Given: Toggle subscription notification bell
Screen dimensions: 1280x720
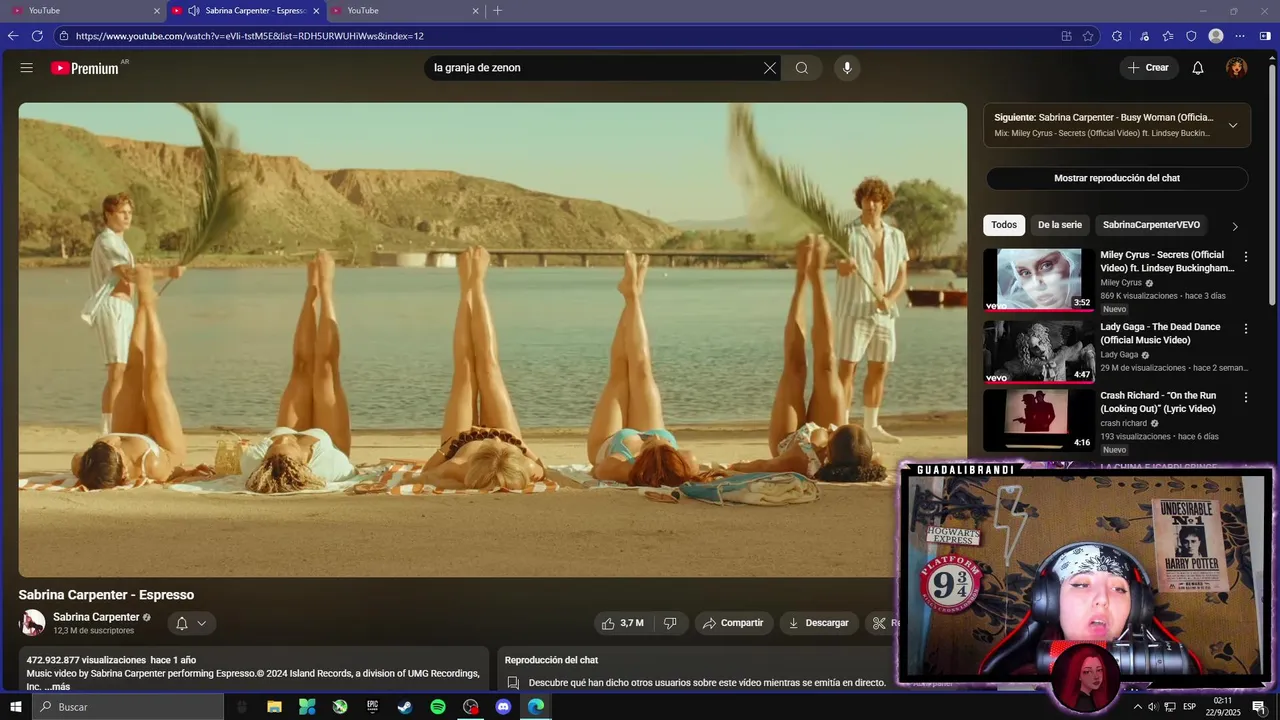Looking at the screenshot, I should [182, 623].
